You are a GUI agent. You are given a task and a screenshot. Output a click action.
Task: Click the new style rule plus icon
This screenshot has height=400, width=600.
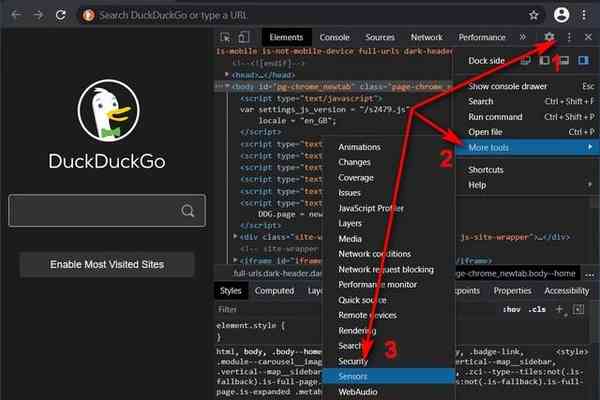point(560,310)
